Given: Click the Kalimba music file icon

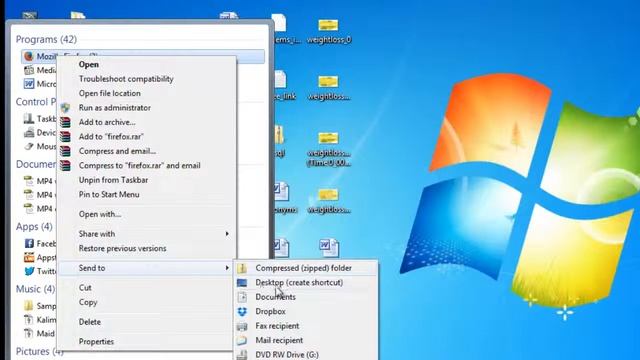Looking at the screenshot, I should click(29, 320).
